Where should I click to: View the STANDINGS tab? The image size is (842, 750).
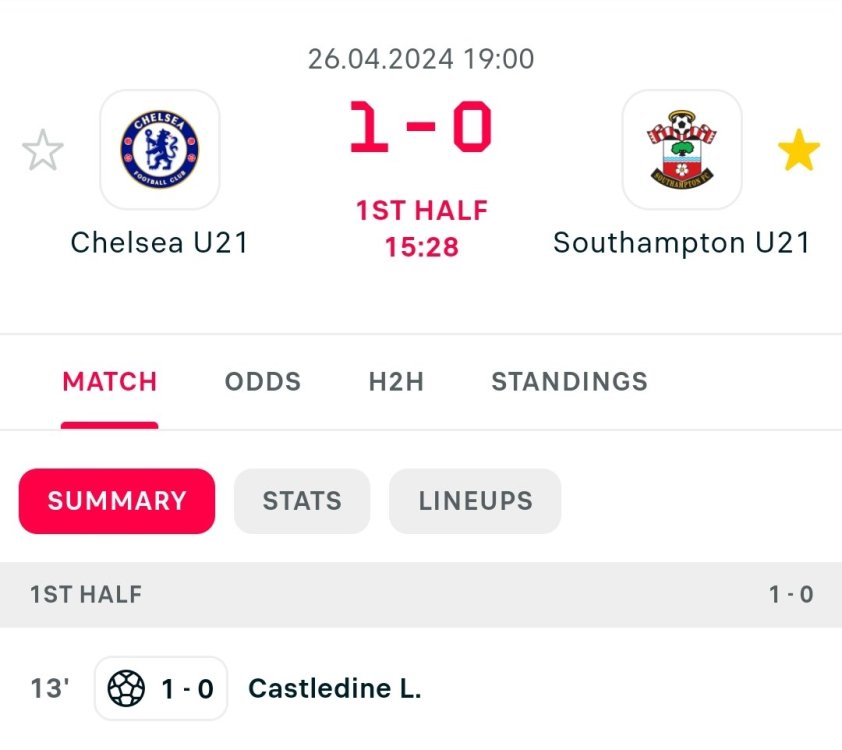pos(569,381)
